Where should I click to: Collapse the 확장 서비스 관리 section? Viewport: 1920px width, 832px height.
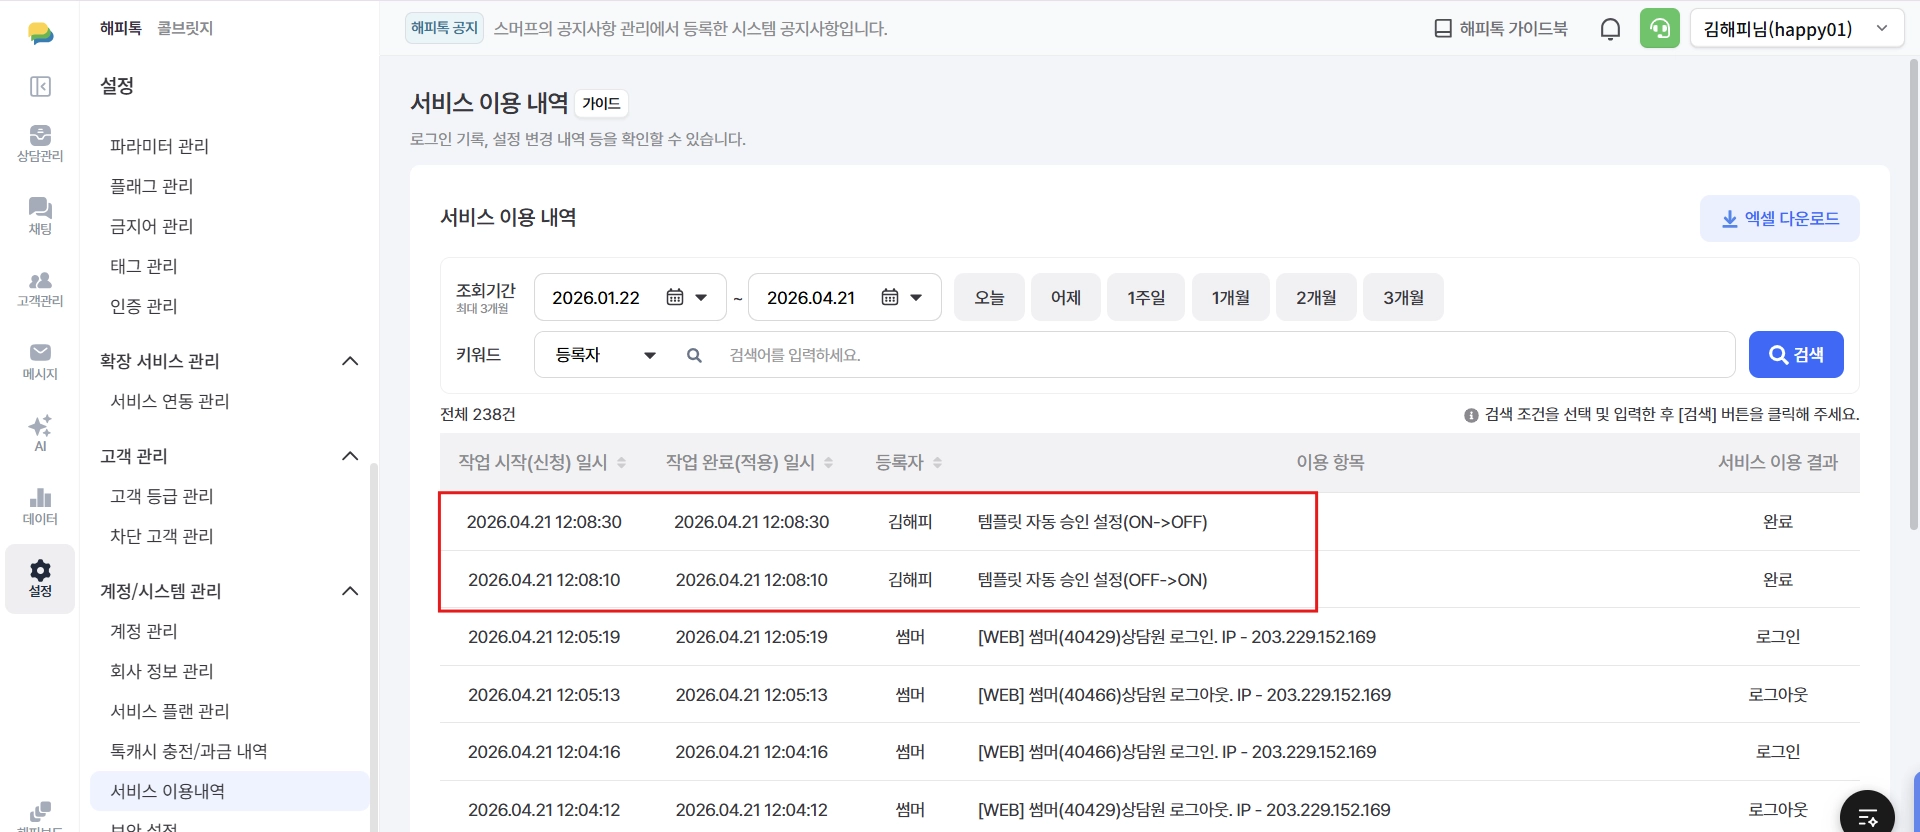[350, 361]
